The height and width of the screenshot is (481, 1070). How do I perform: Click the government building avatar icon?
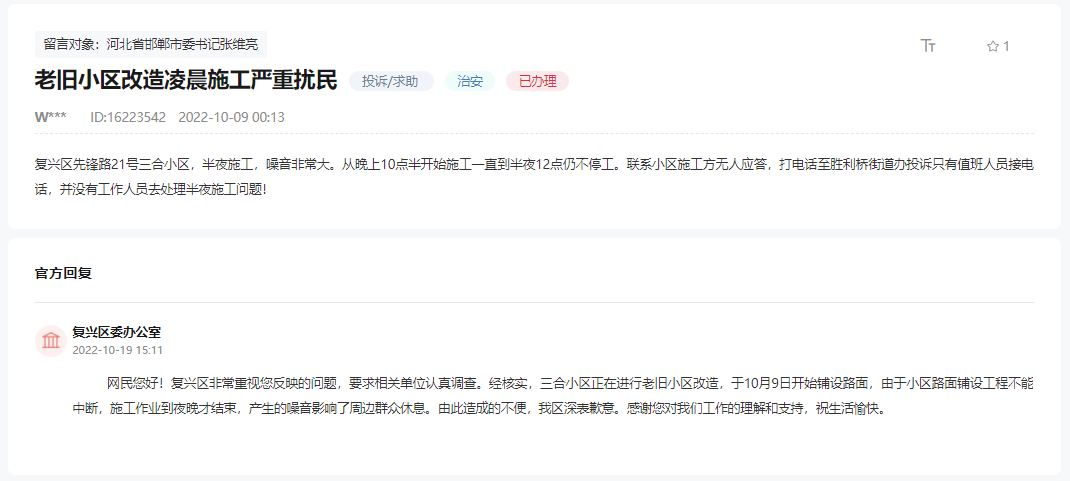coord(50,340)
